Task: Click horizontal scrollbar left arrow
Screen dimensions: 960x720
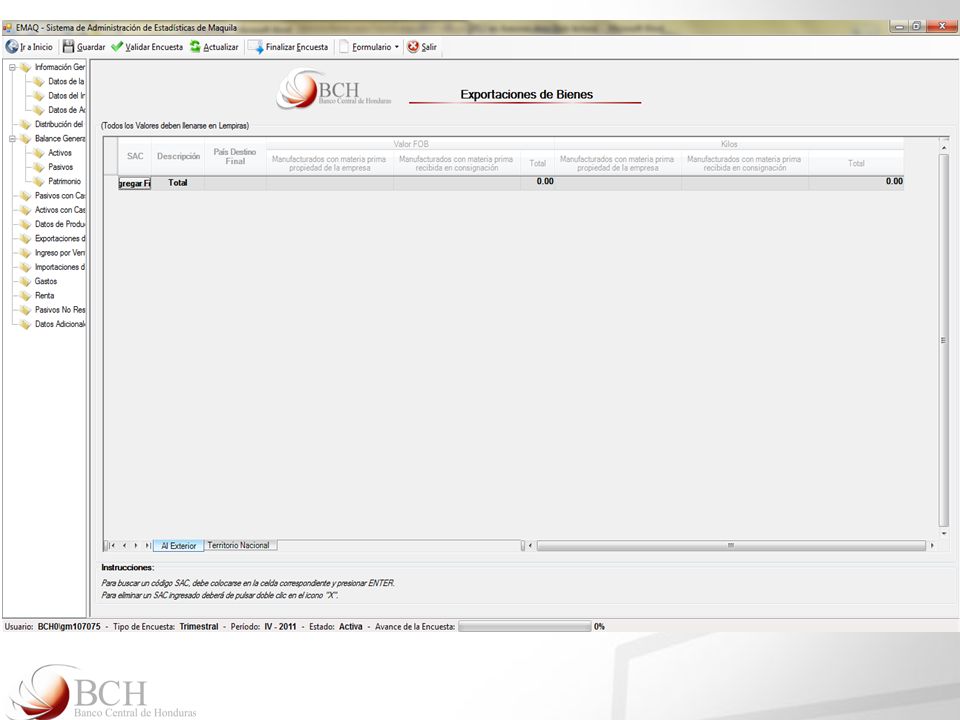Action: [530, 546]
